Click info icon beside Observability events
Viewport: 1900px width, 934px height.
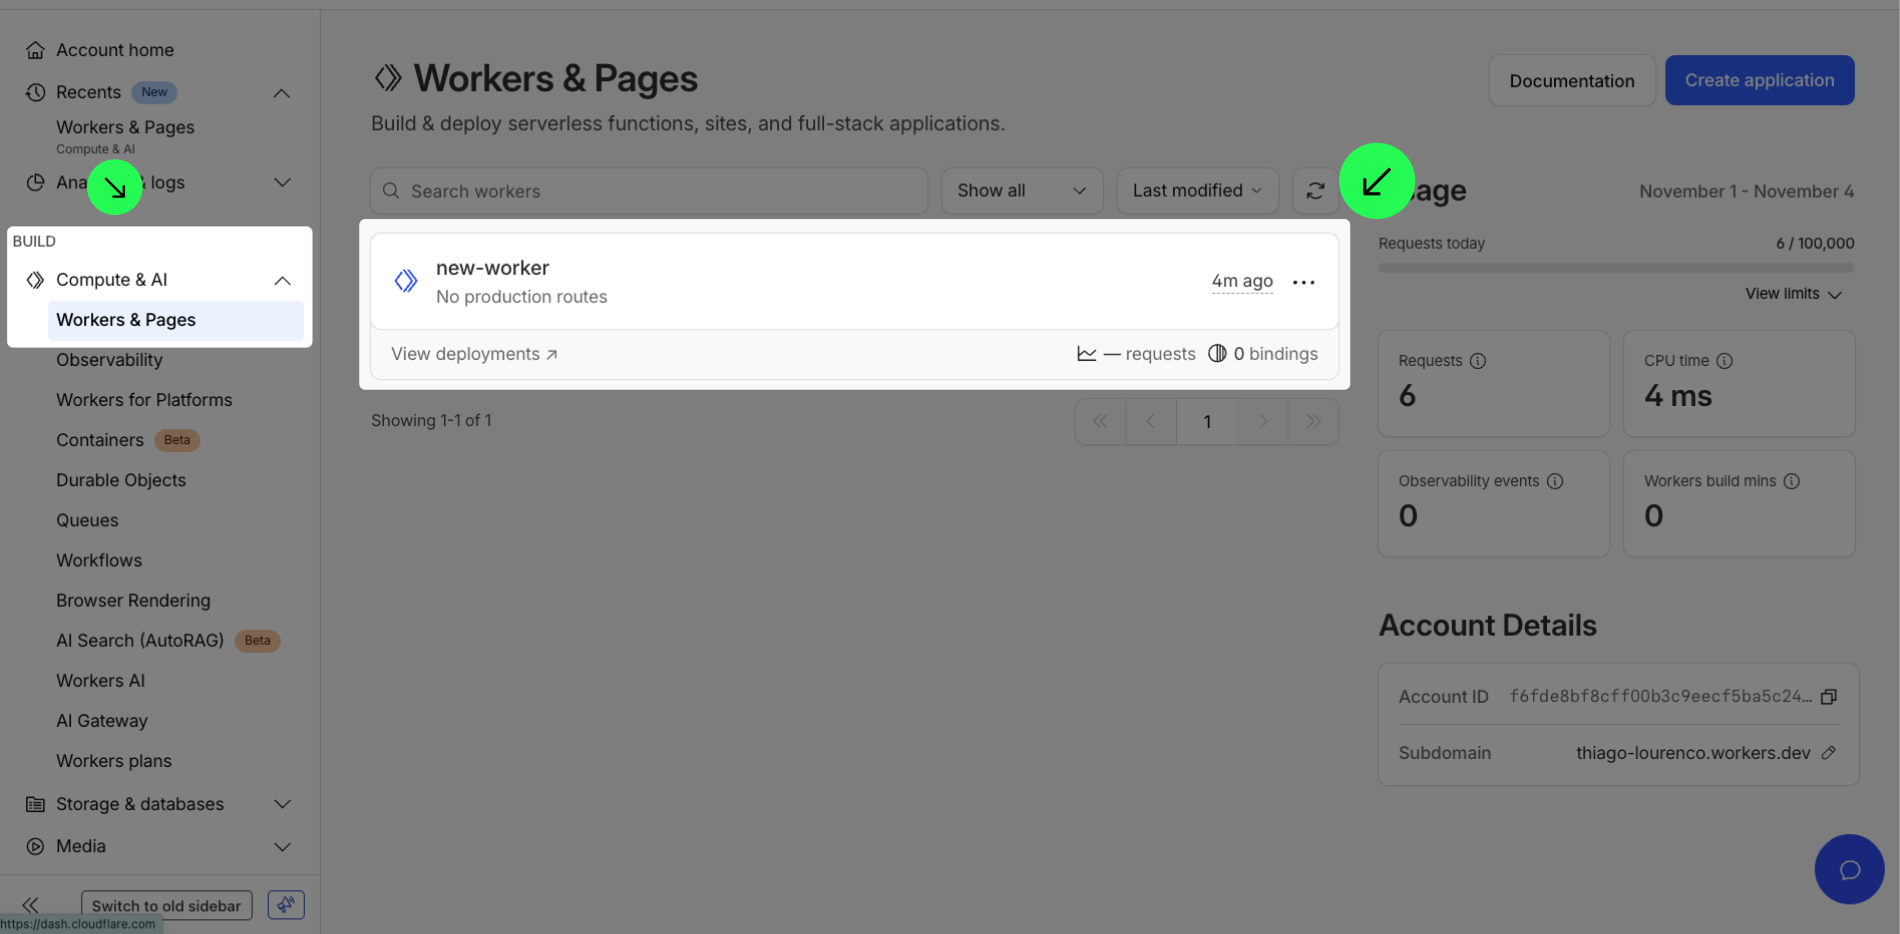tap(1555, 481)
